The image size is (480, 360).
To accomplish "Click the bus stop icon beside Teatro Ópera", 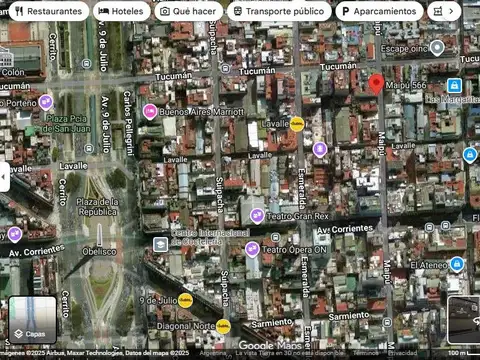I will tap(275, 237).
